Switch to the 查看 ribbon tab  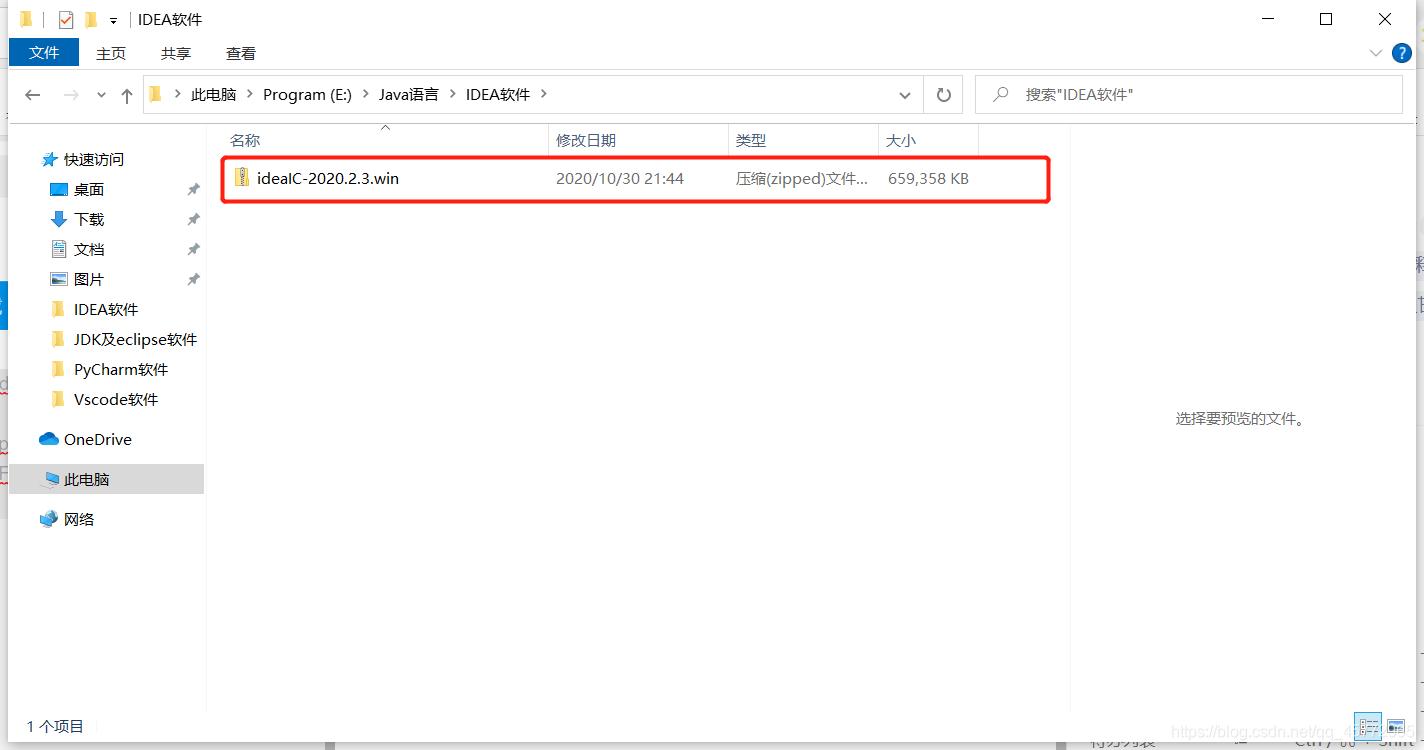pos(241,53)
